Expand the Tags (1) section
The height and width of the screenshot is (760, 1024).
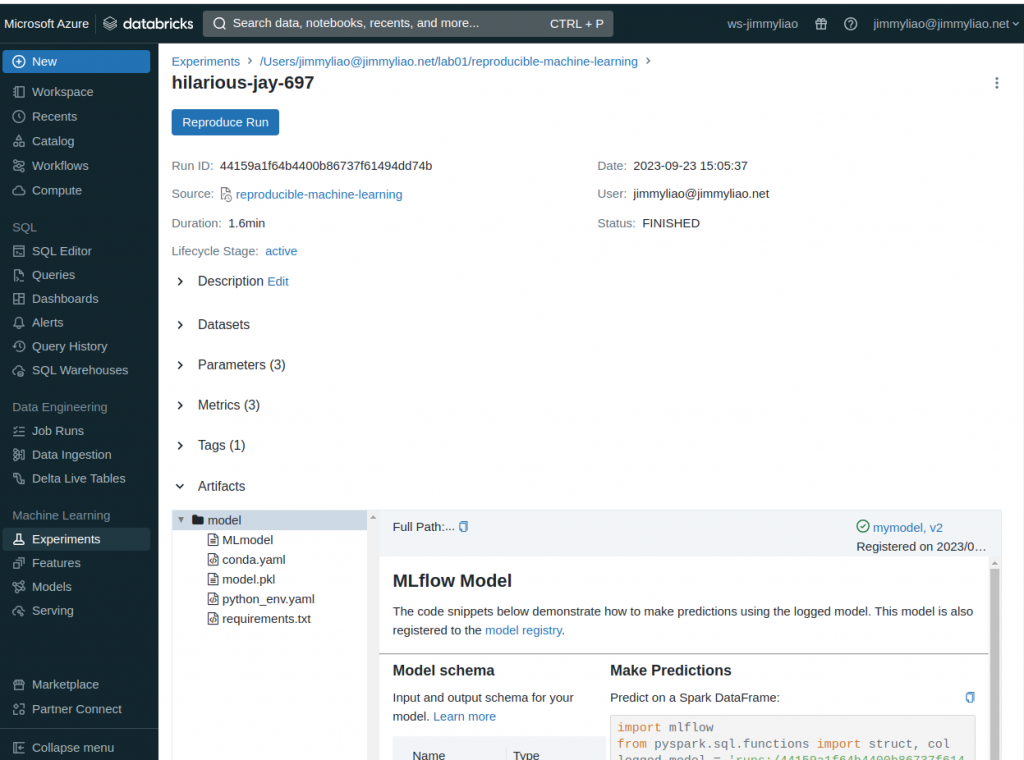click(180, 446)
